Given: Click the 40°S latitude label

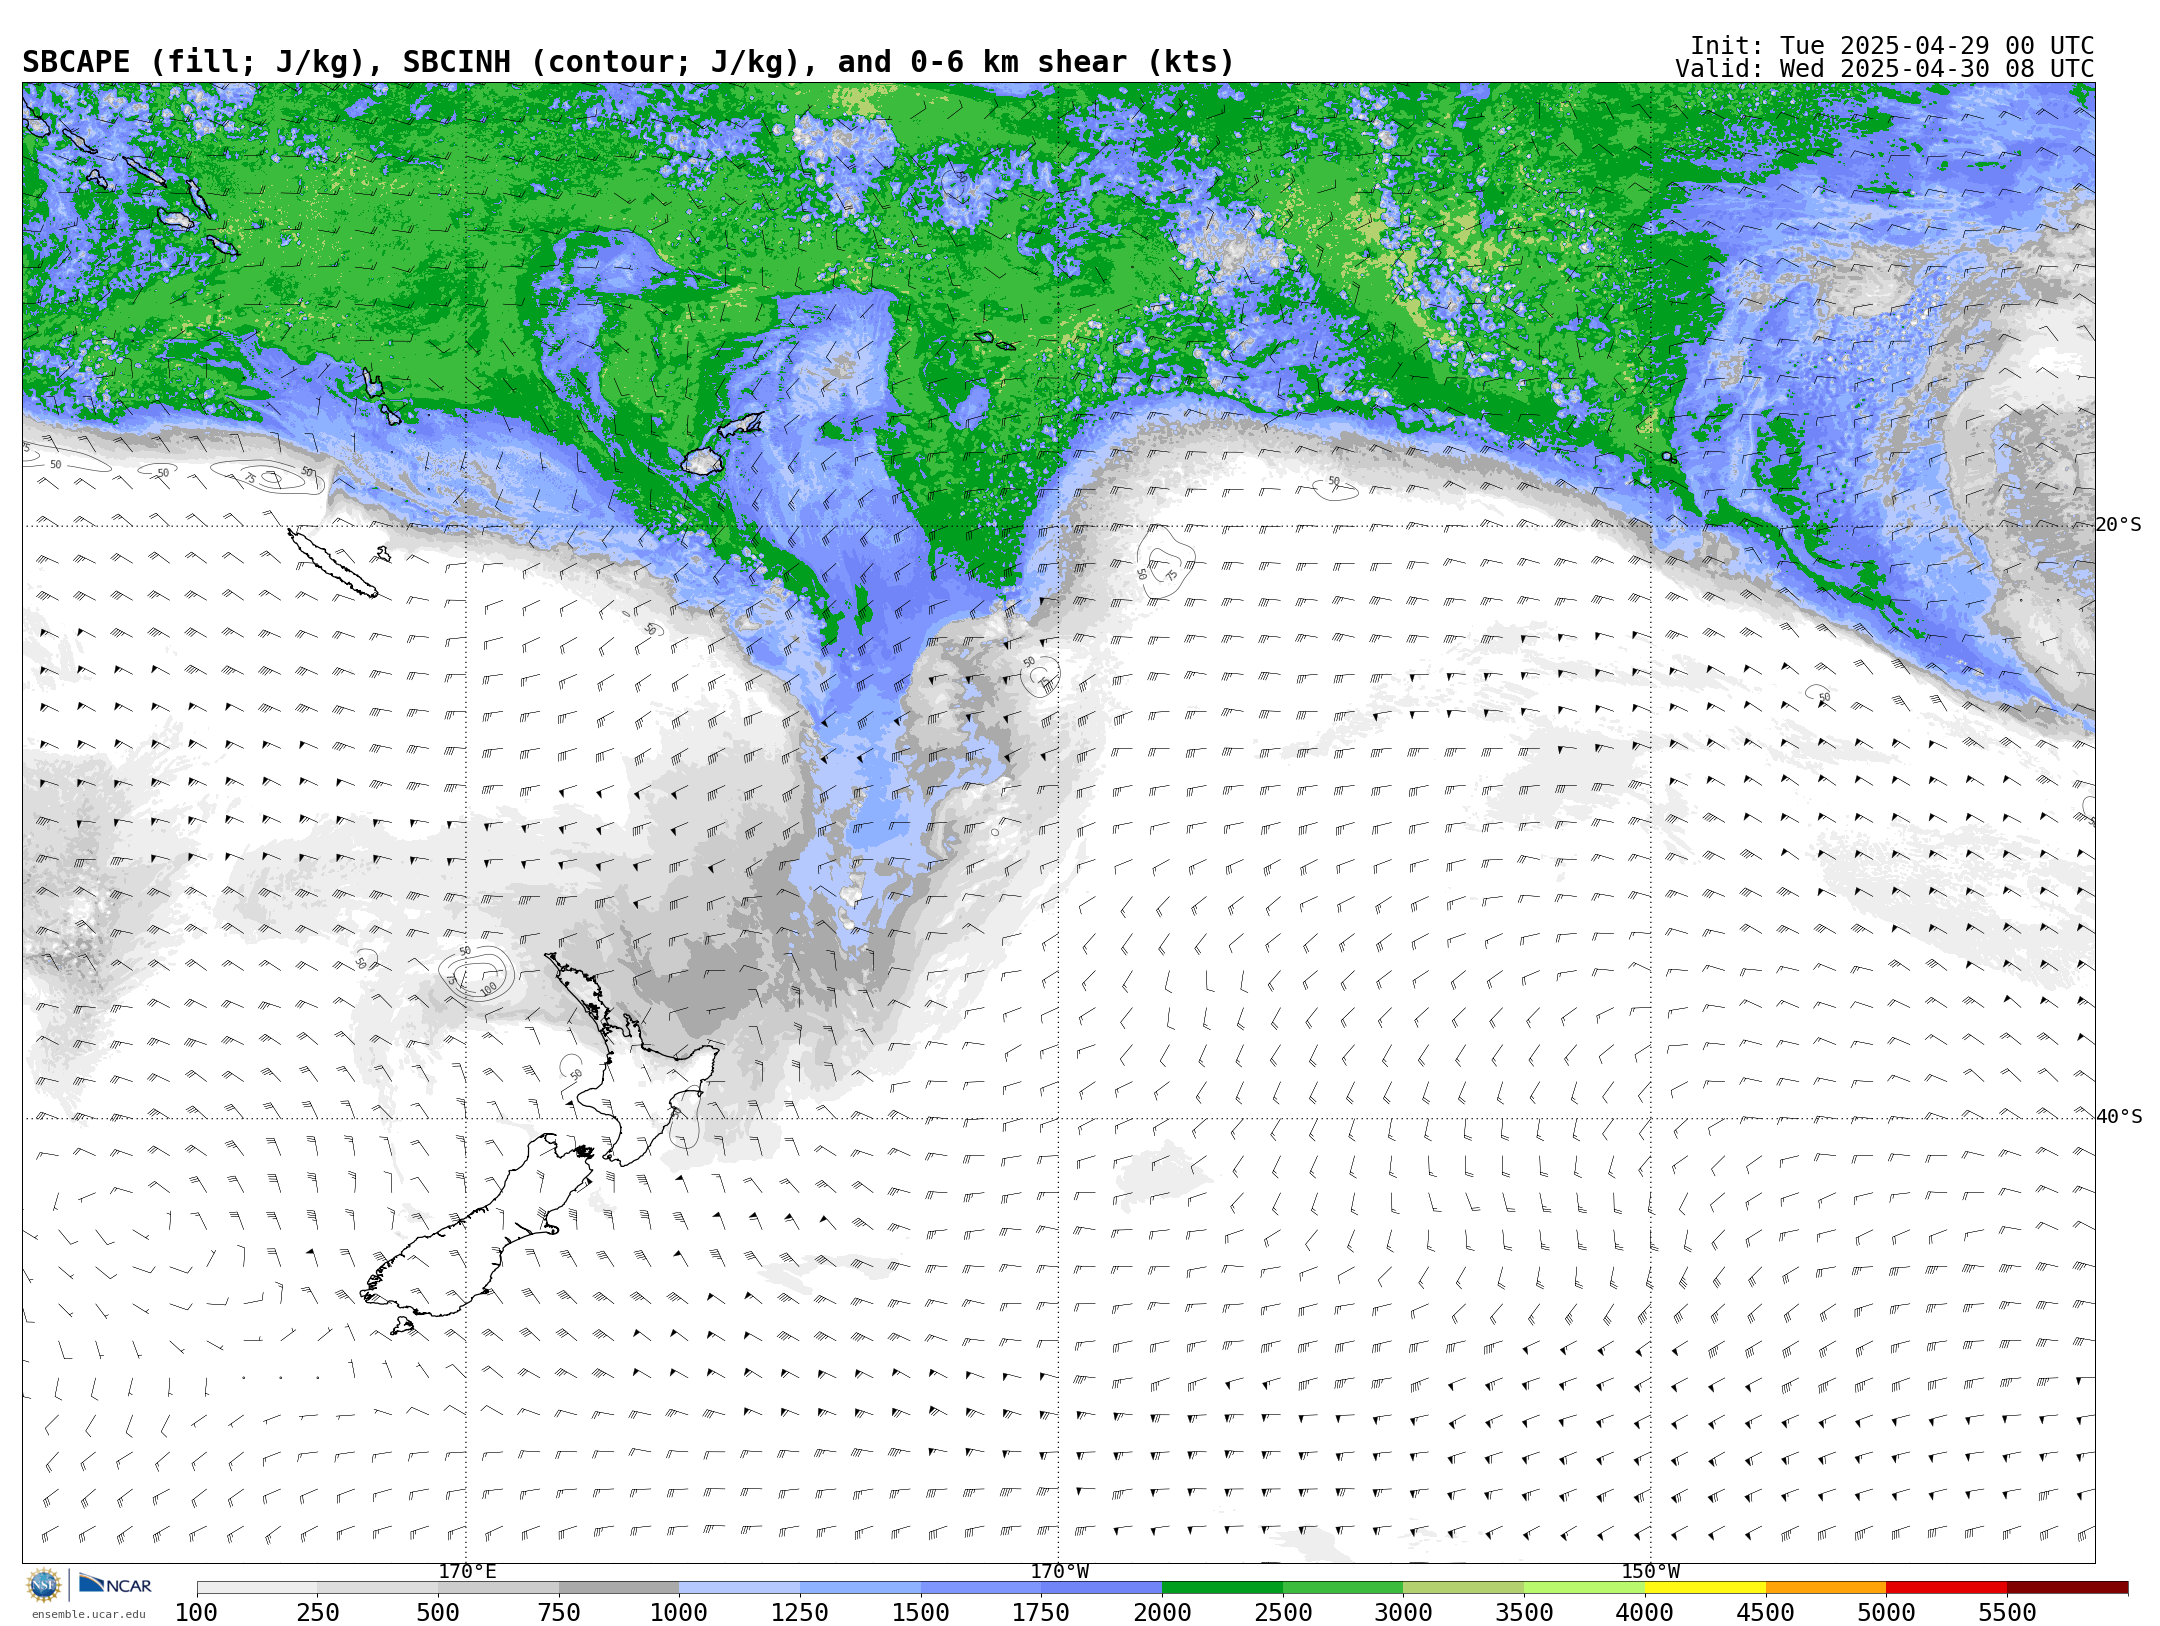Looking at the screenshot, I should click(2119, 1117).
